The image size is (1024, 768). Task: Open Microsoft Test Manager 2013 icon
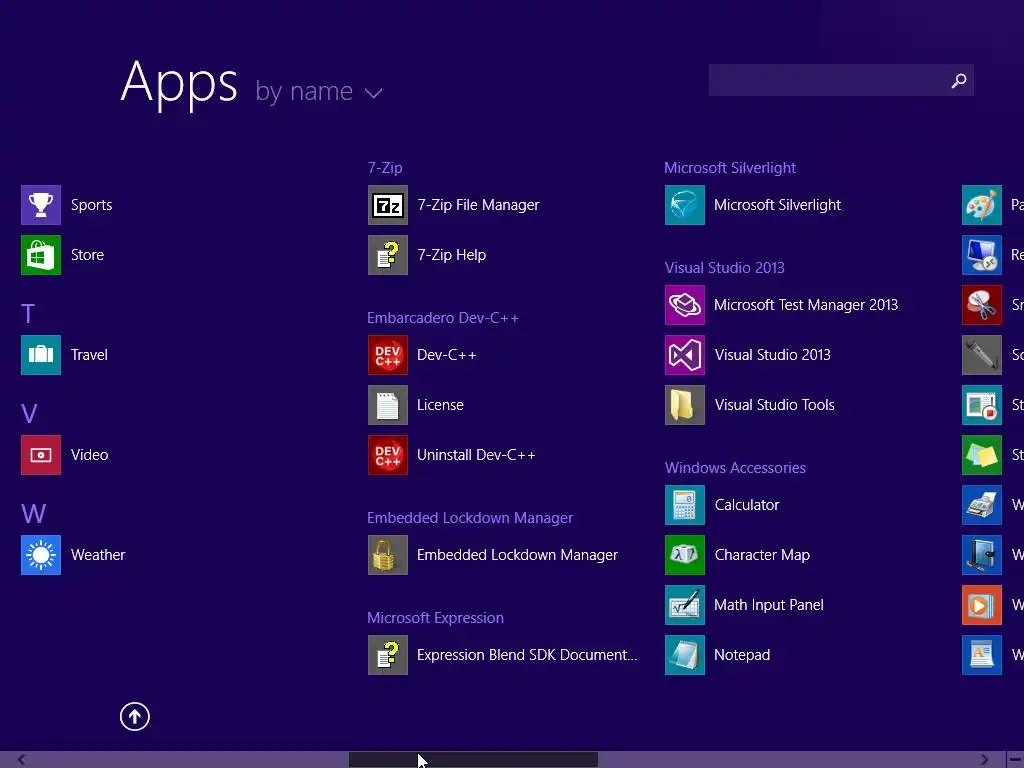pos(684,305)
